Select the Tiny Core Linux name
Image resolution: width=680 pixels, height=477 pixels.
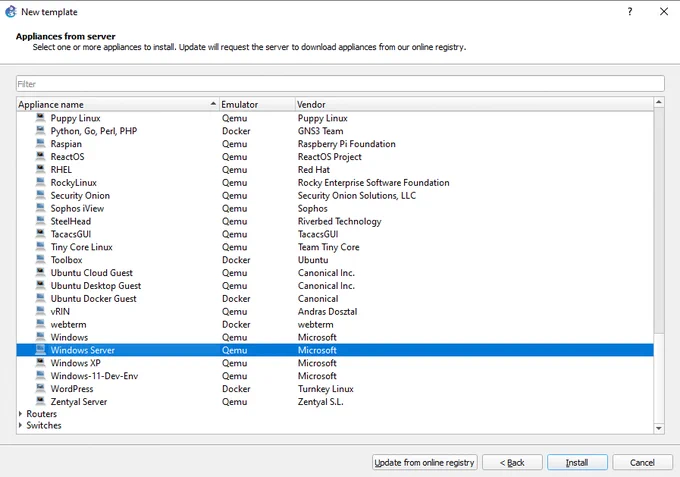coord(82,247)
